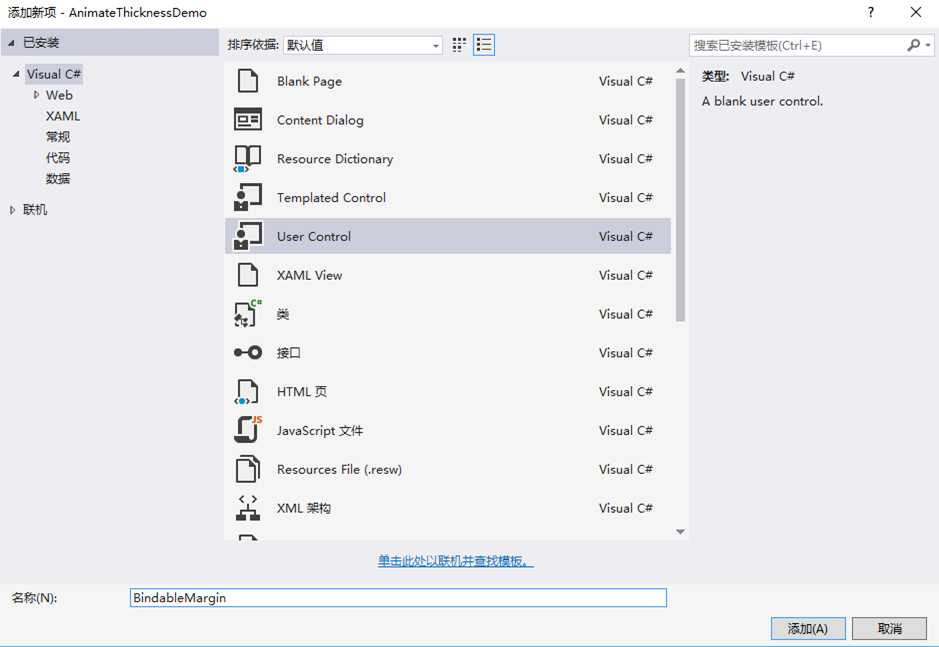Click the 添加(A) button
Viewport: 939px width, 647px height.
point(808,628)
